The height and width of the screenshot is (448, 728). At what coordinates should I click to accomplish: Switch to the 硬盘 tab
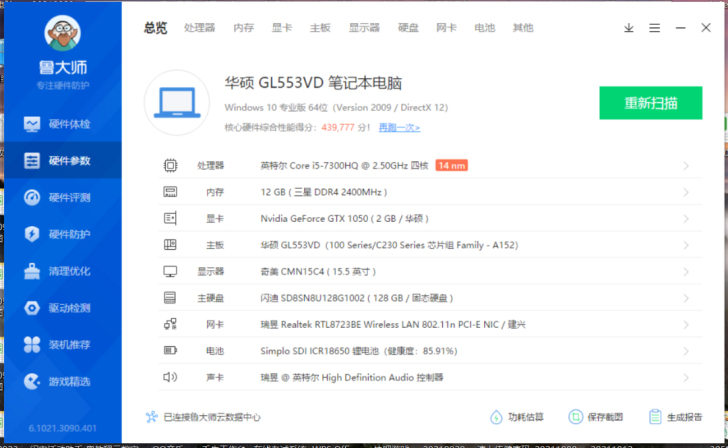[x=409, y=28]
